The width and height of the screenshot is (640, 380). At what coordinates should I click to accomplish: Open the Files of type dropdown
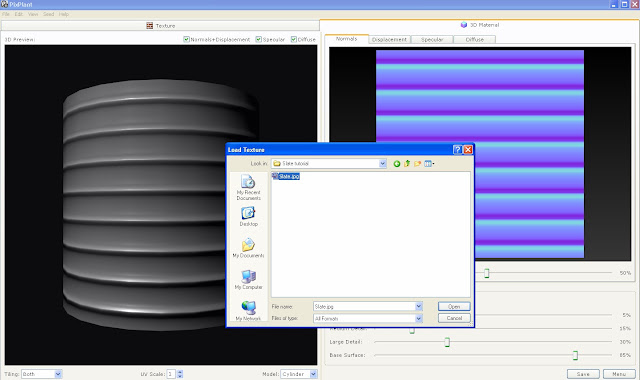418,318
